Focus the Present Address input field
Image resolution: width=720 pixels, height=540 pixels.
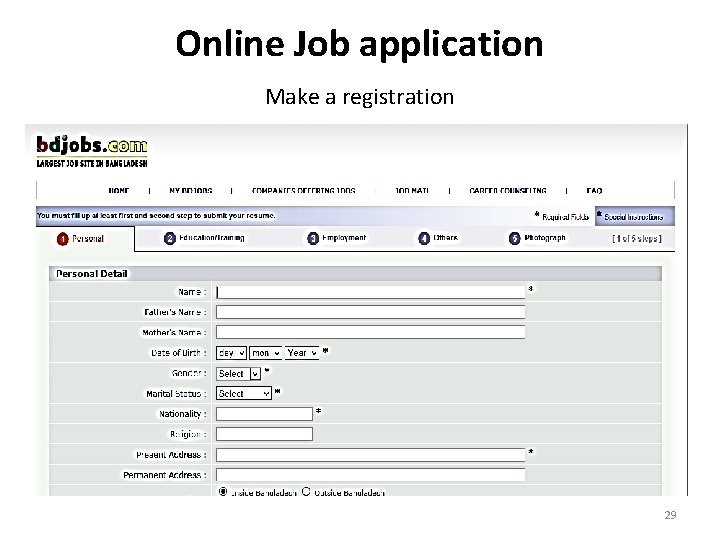pyautogui.click(x=371, y=455)
